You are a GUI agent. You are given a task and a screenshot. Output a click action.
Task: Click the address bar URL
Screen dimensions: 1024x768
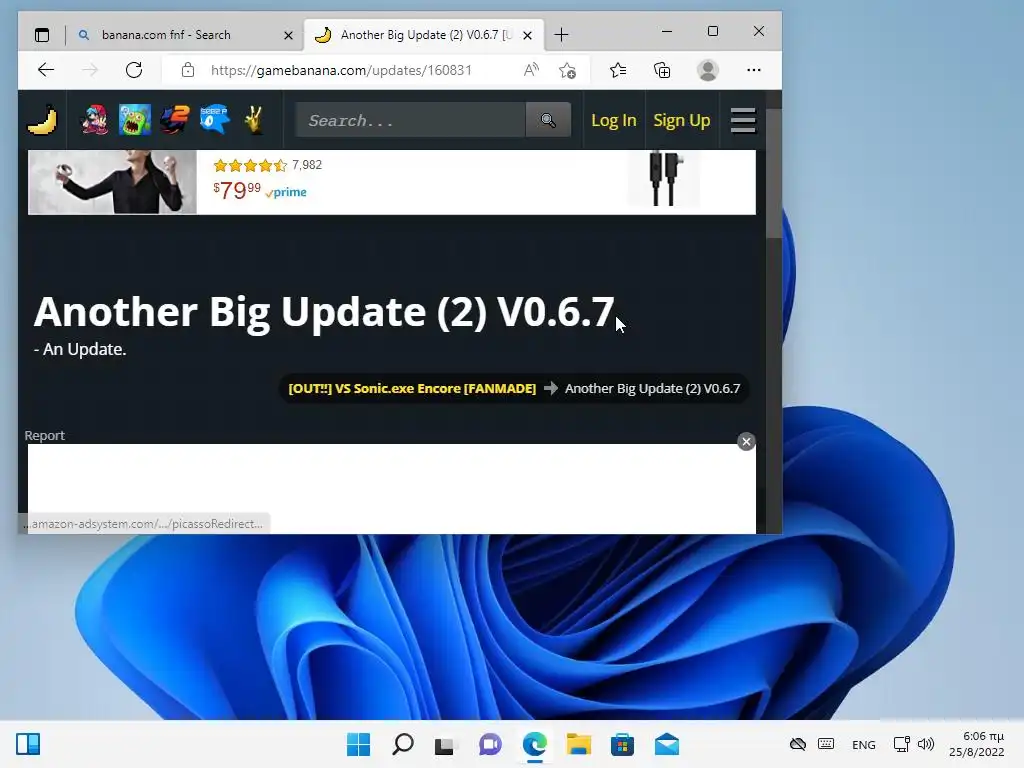tap(341, 70)
